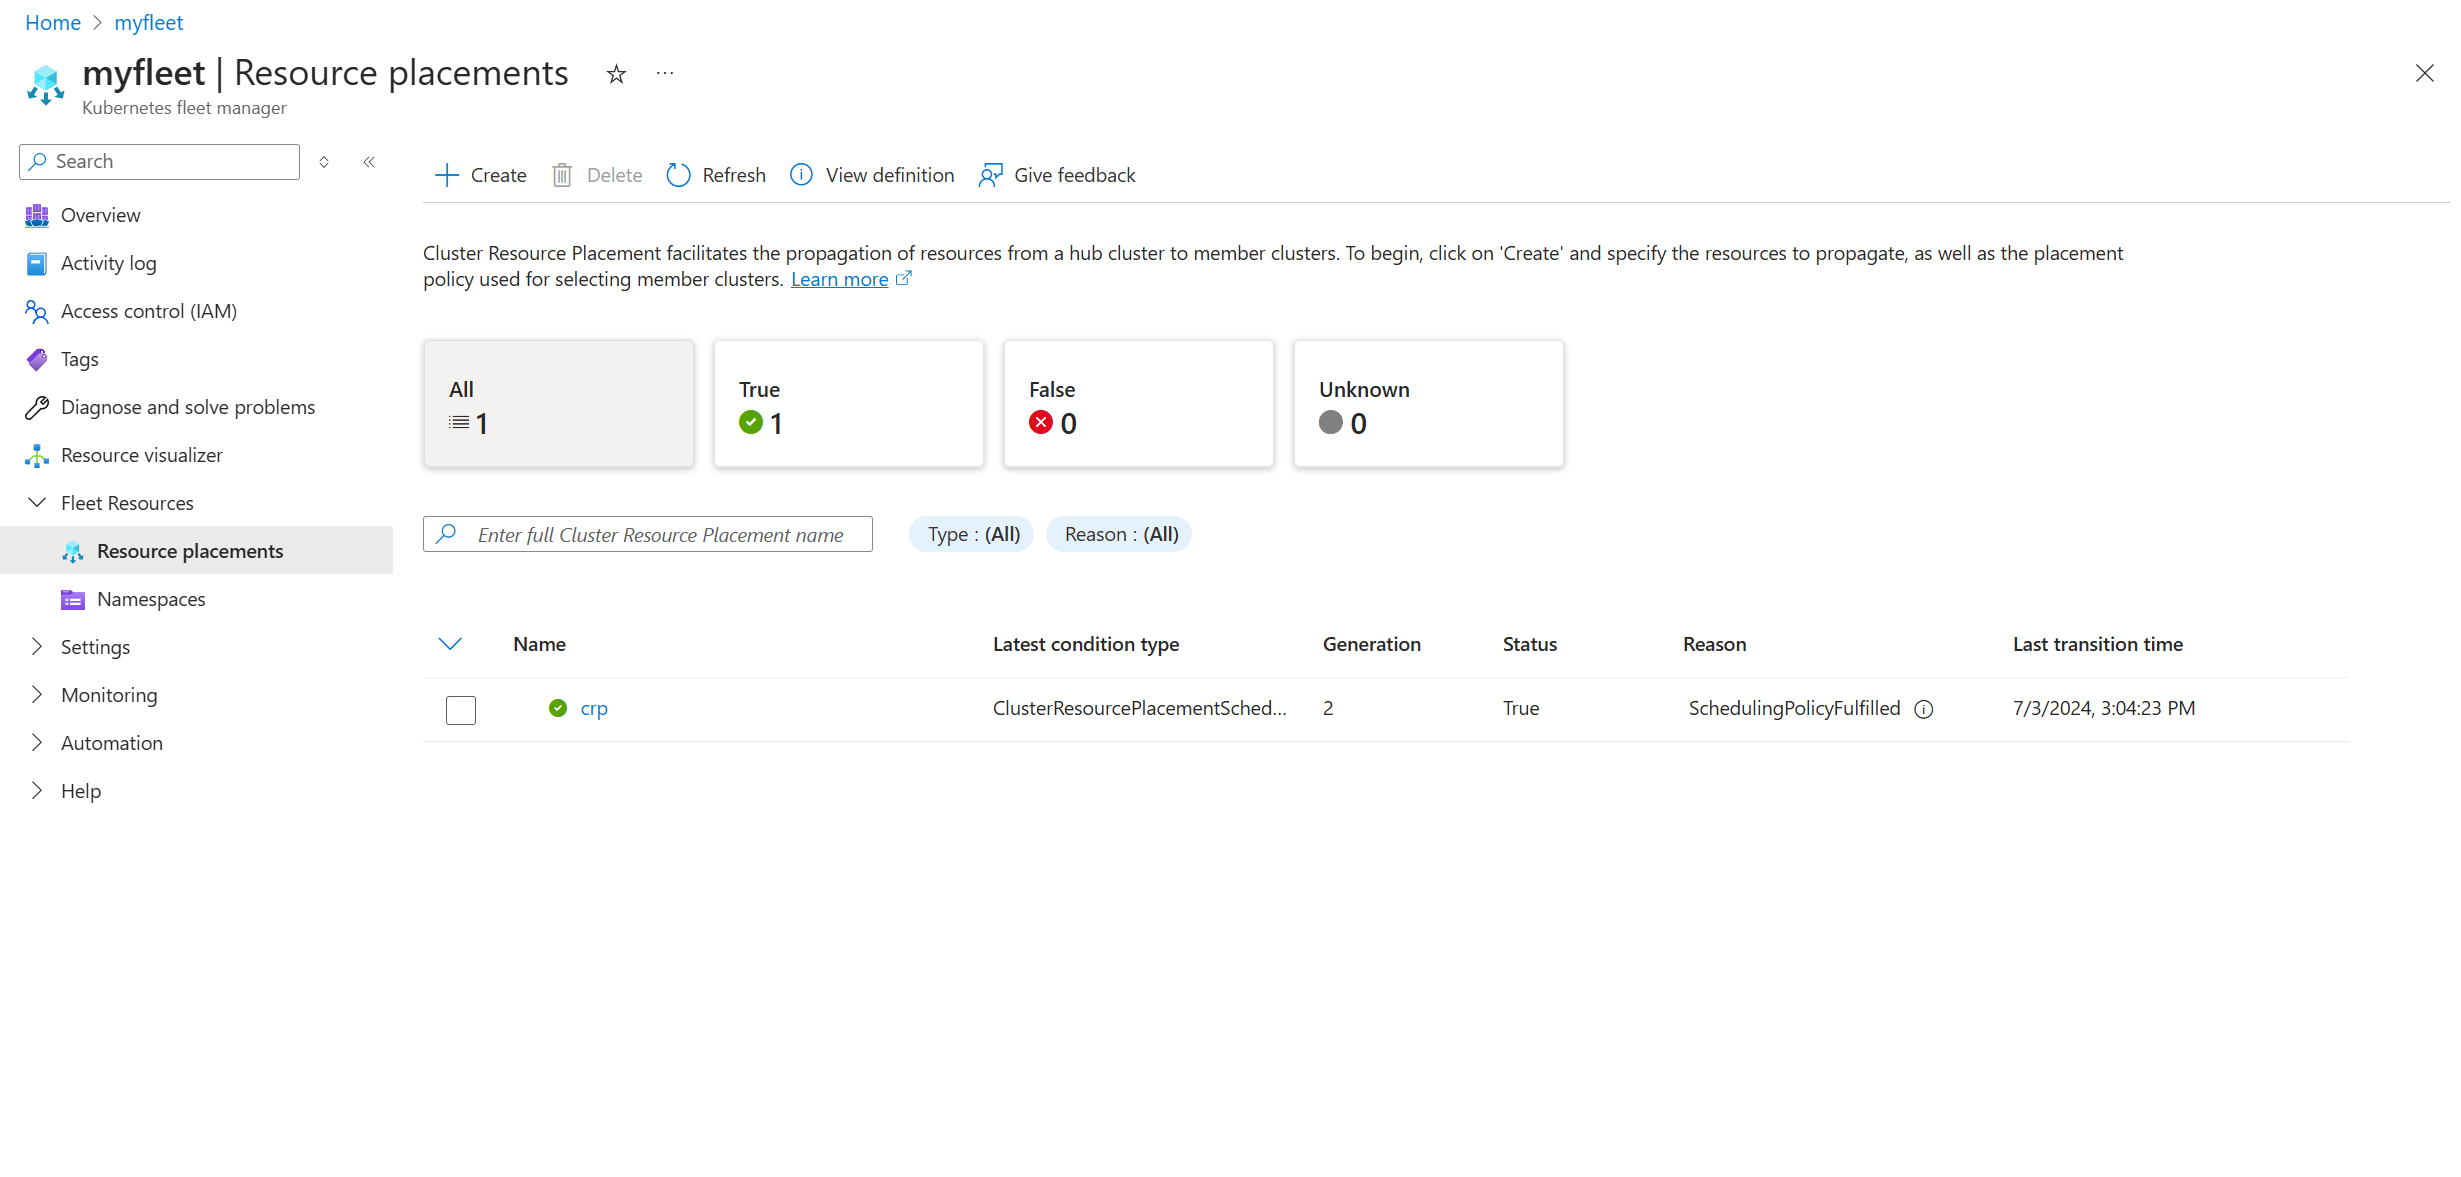The image size is (2461, 1177).
Task: Open the Learn more link
Action: pyautogui.click(x=839, y=280)
